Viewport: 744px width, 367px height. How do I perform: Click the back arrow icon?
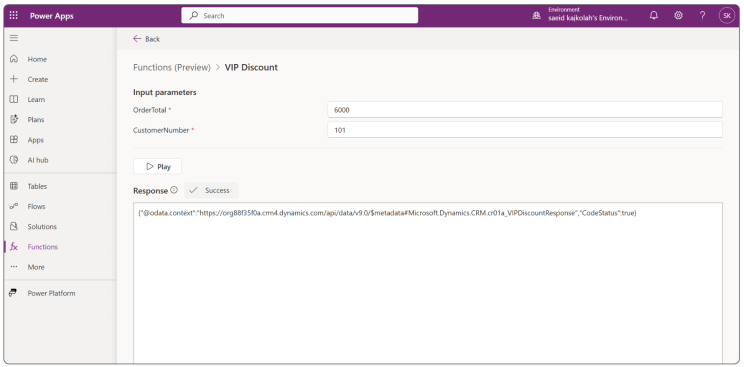(x=137, y=38)
